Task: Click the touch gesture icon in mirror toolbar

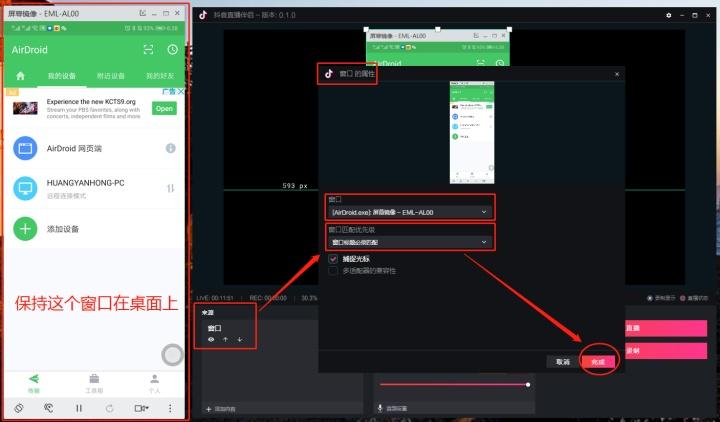Action: coord(49,408)
